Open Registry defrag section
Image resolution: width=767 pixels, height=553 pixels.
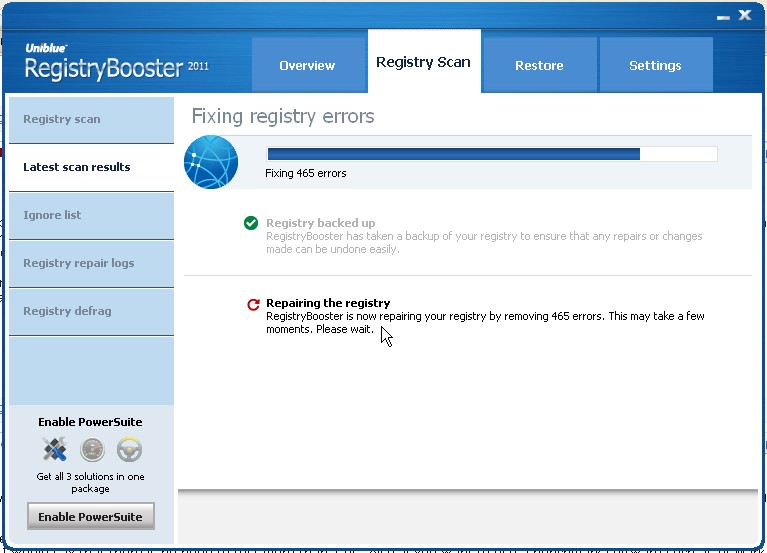click(91, 311)
